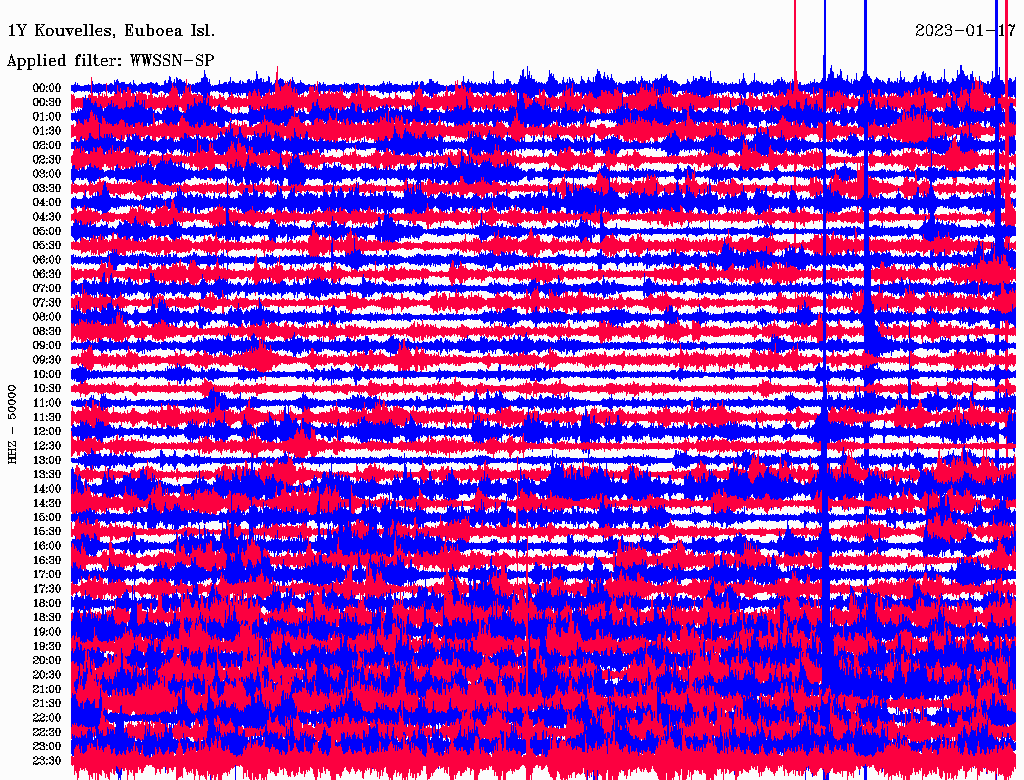Image resolution: width=1024 pixels, height=780 pixels.
Task: Click the 00:00 time label
Action: tap(47, 88)
